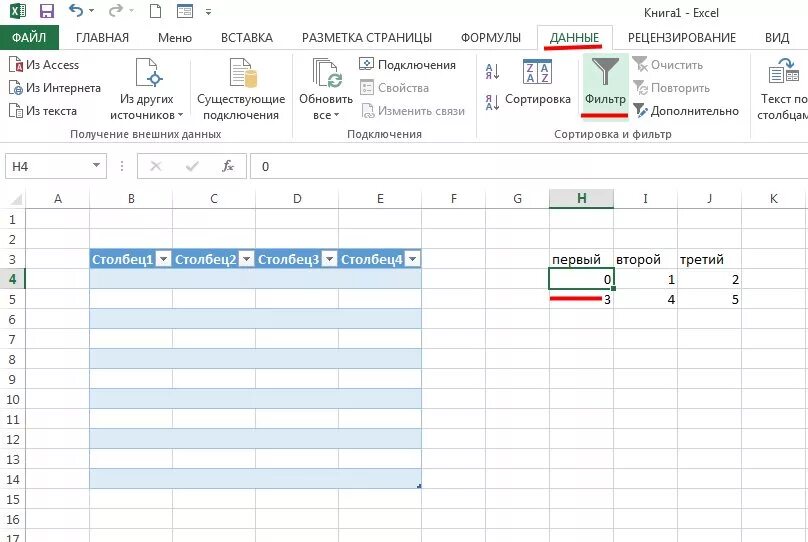The image size is (808, 542).
Task: Select cell J4 with value 2
Action: (709, 279)
